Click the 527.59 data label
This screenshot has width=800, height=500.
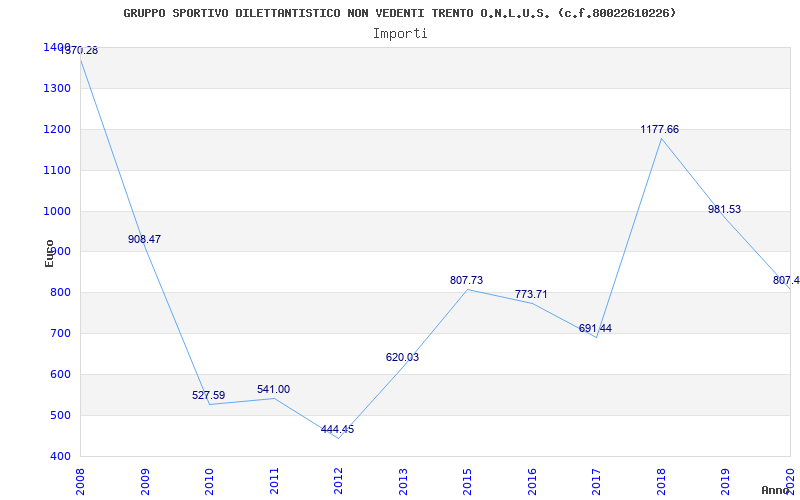(208, 395)
